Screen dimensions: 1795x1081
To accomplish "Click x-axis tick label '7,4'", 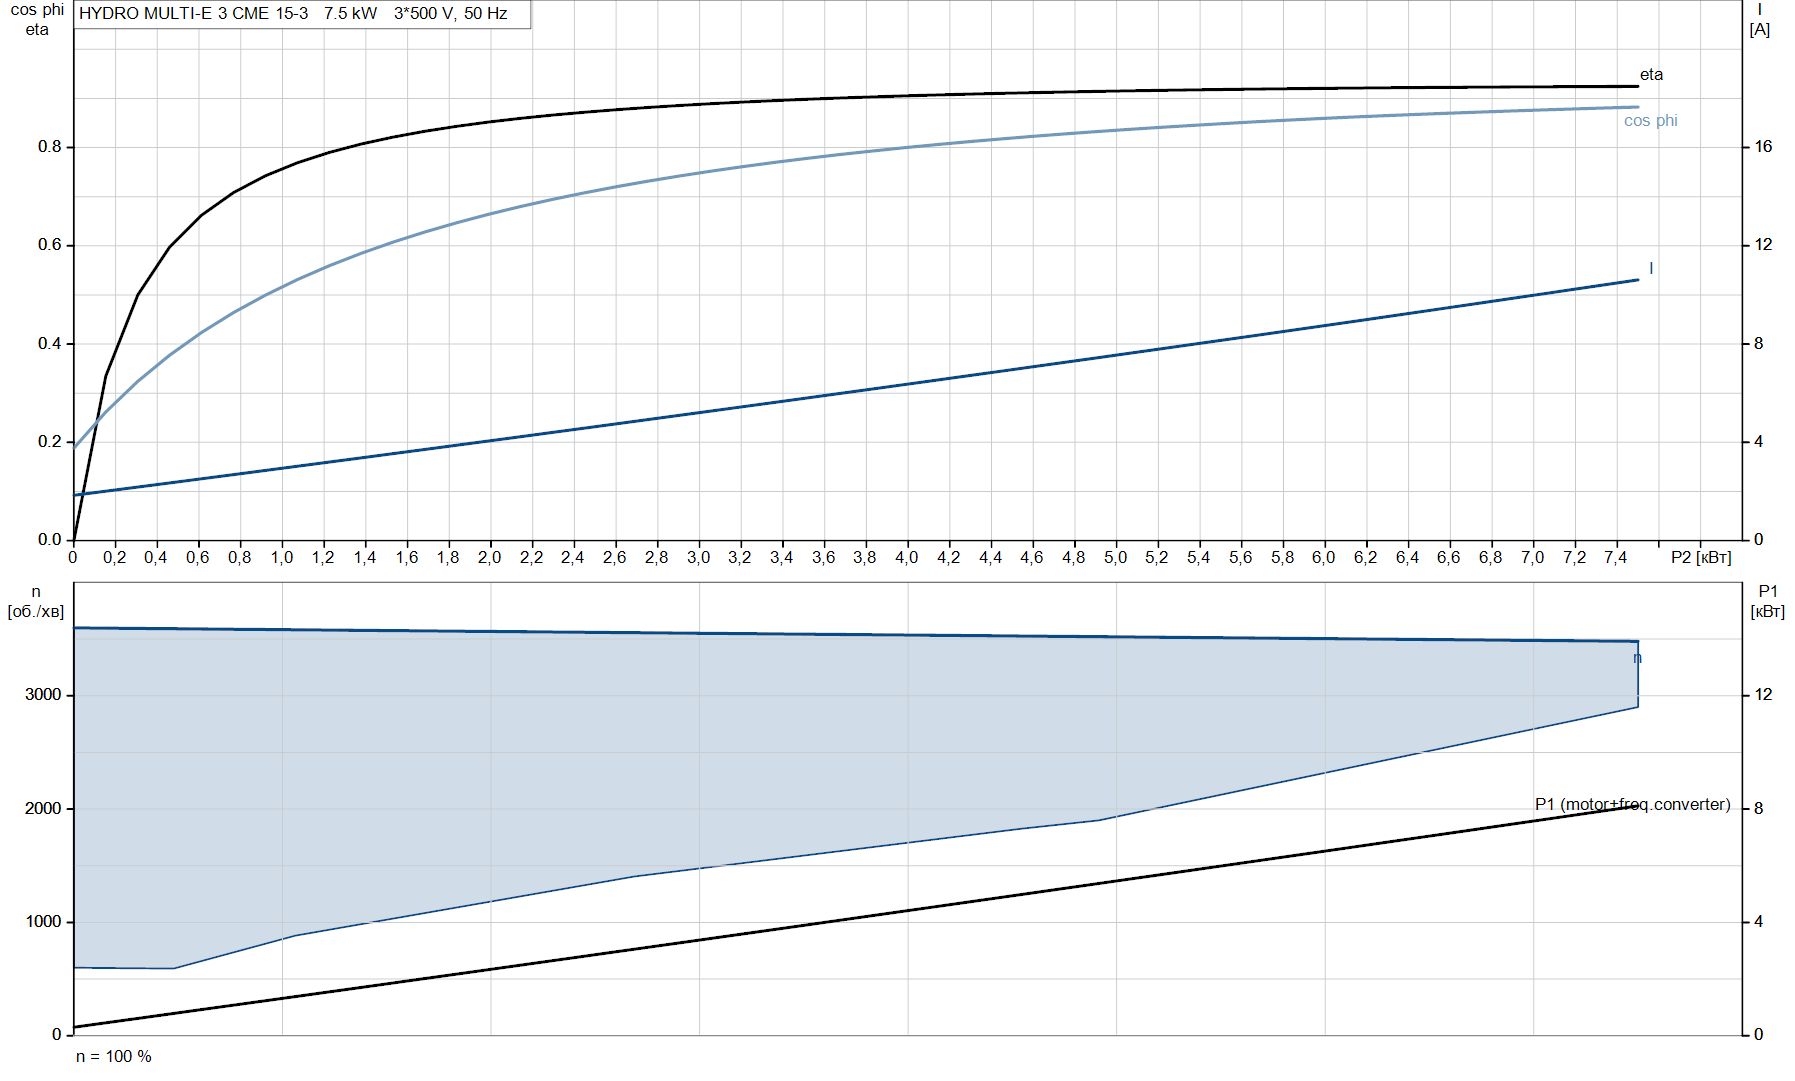I will coord(1615,557).
